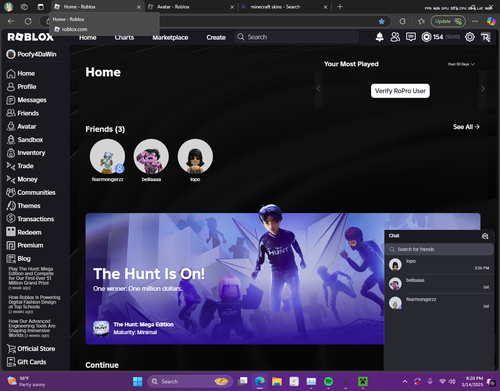Go to Charts in top navigation
The height and width of the screenshot is (391, 500).
tap(124, 37)
